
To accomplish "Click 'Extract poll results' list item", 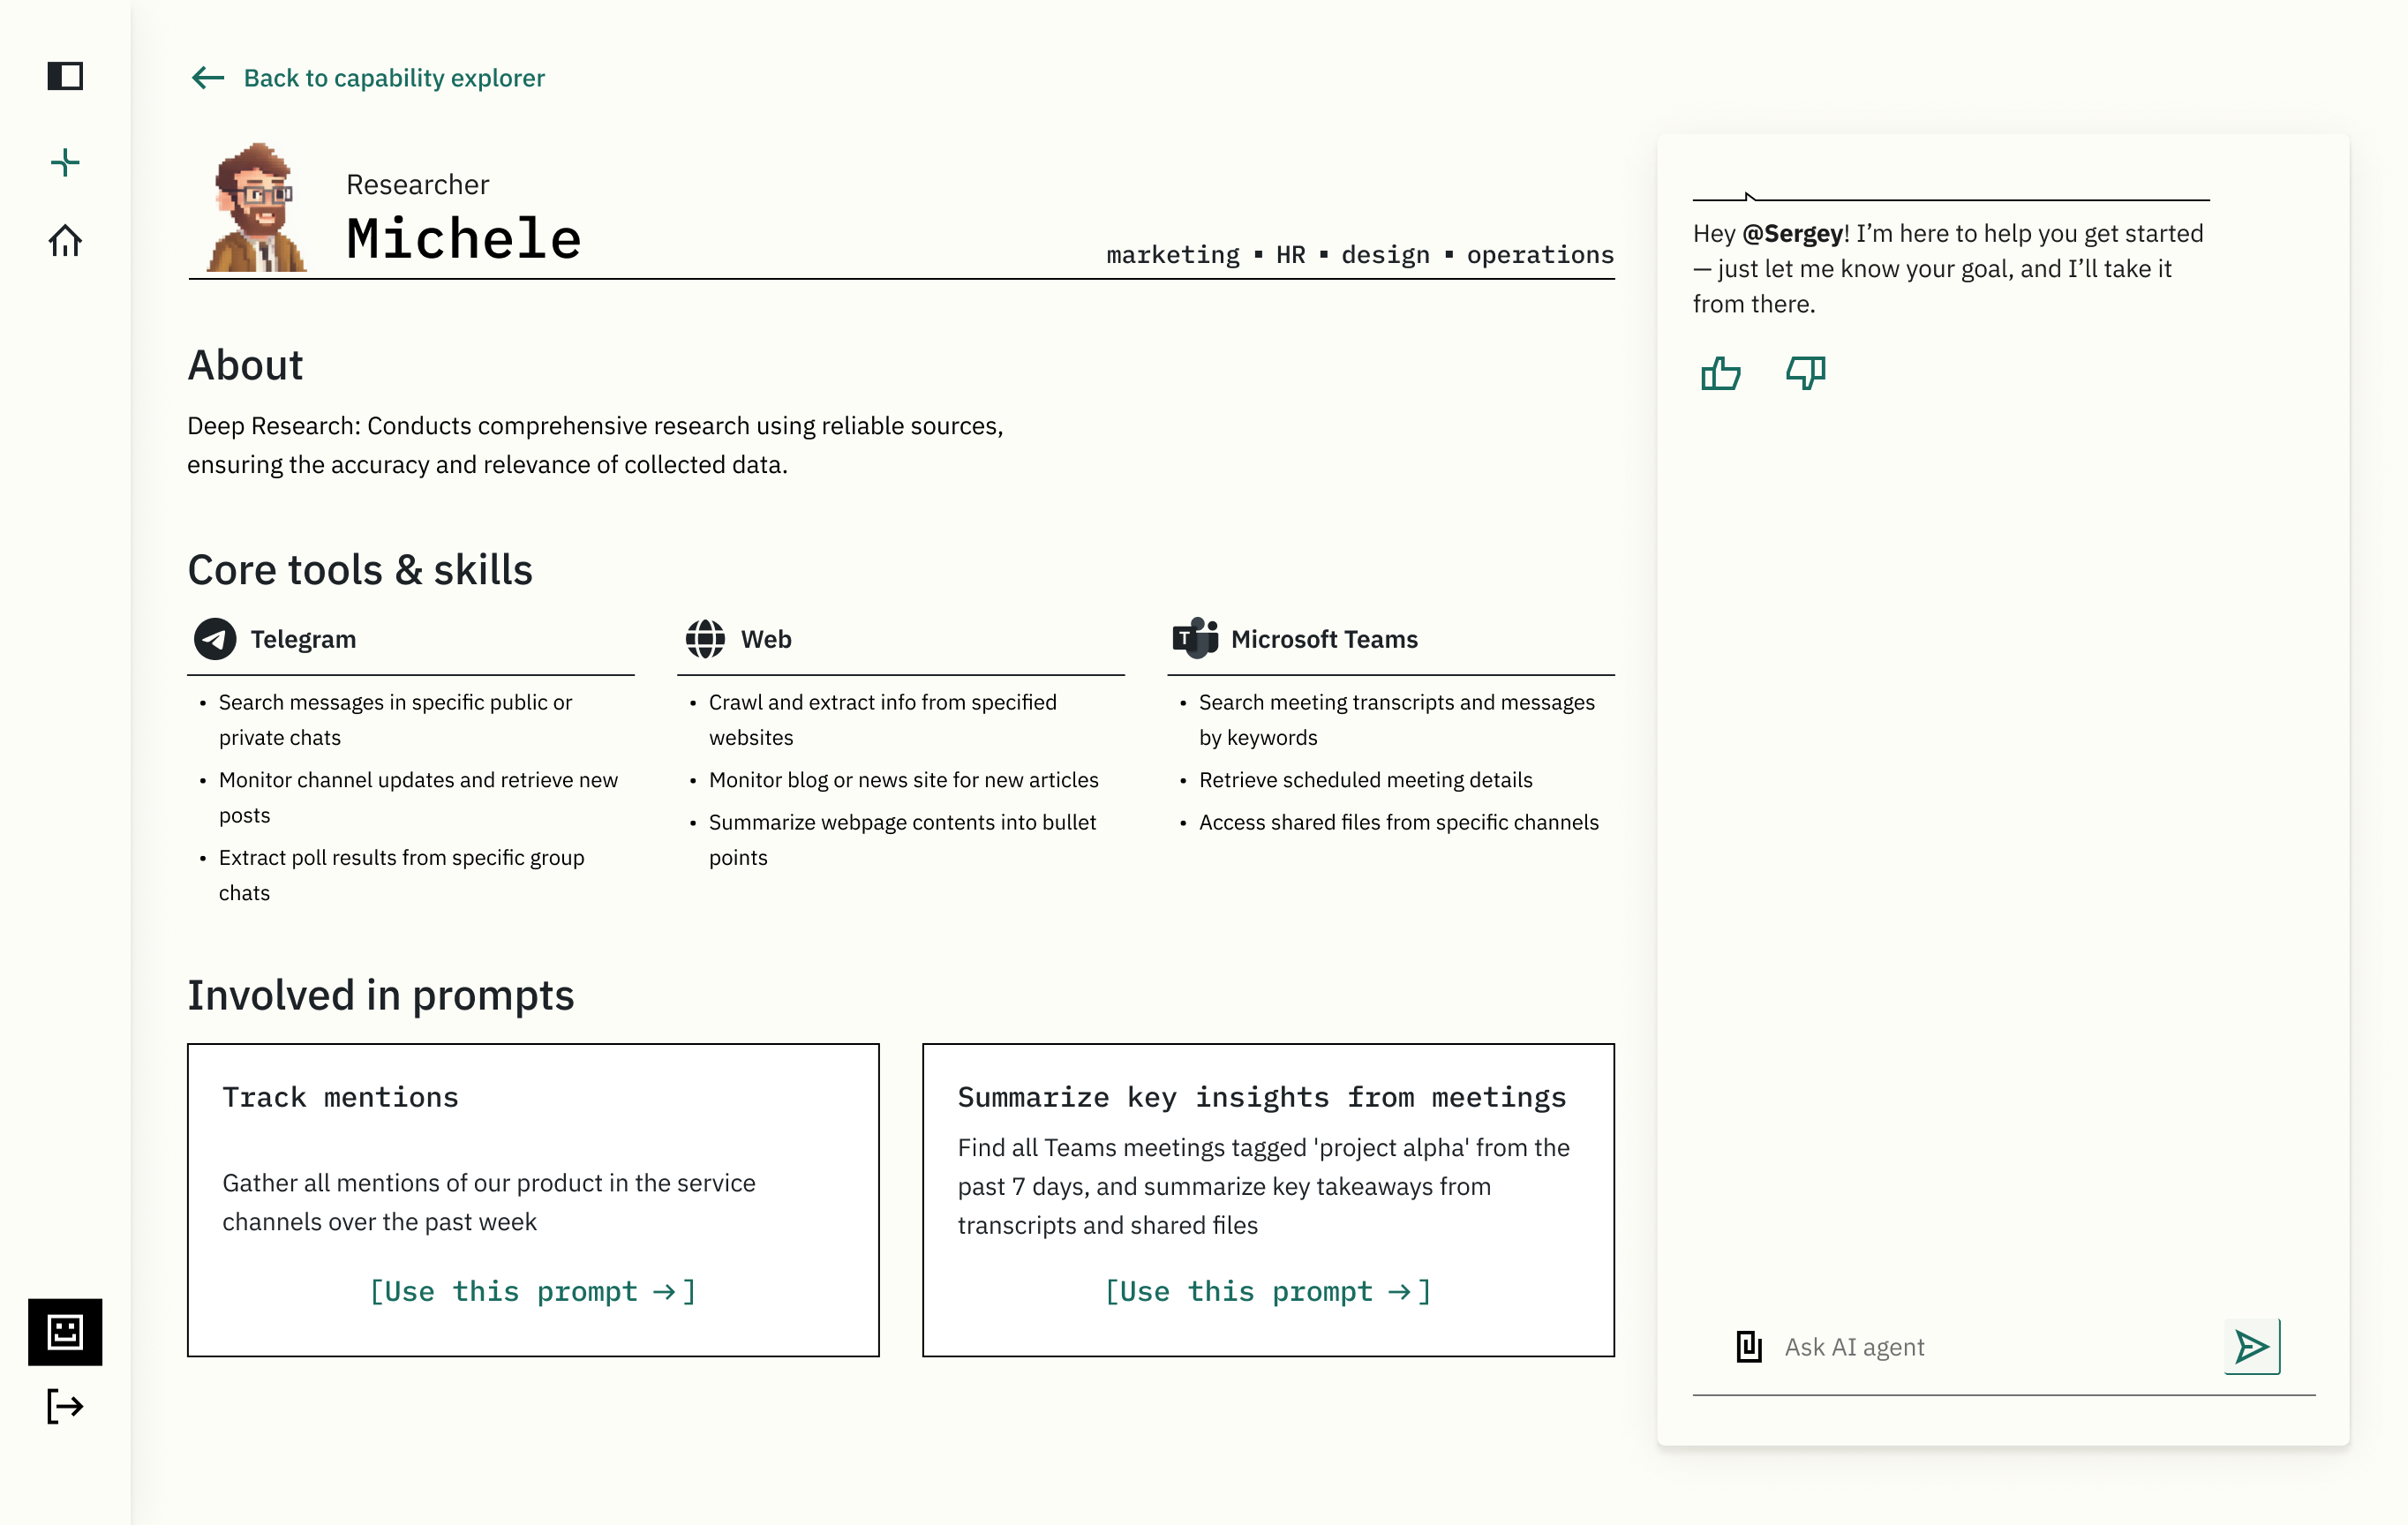I will point(402,875).
